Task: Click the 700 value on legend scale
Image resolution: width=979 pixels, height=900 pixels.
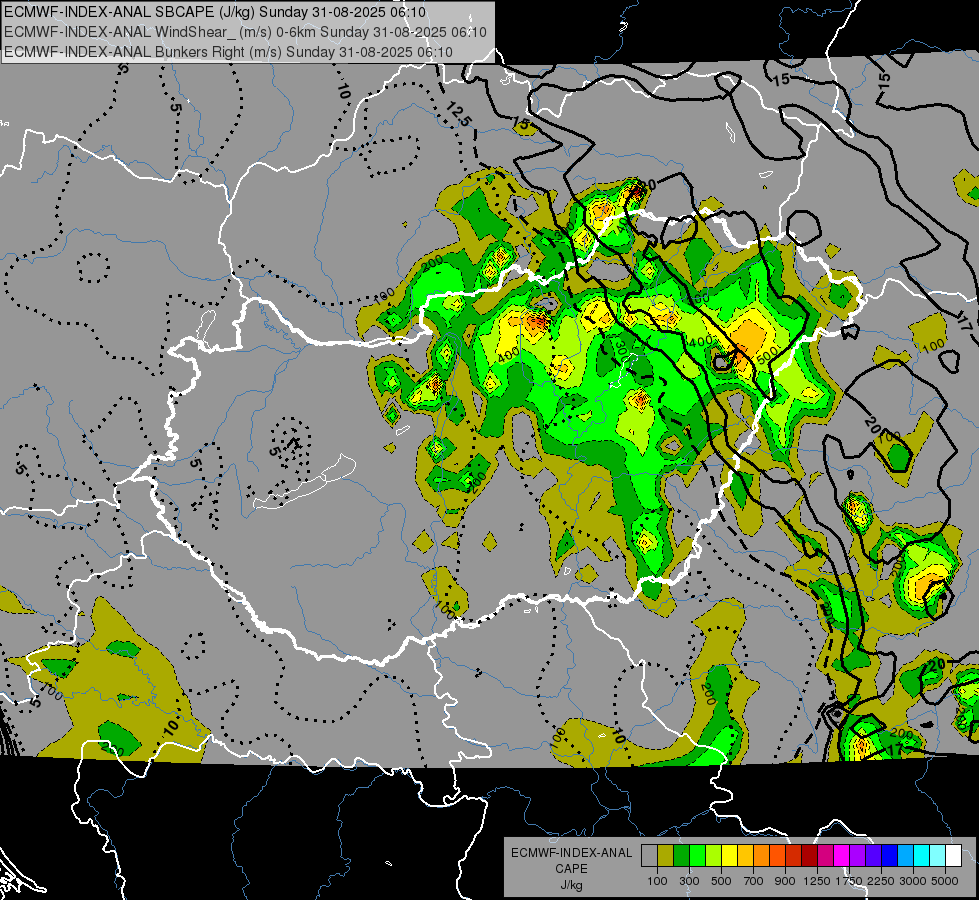Action: [x=754, y=881]
